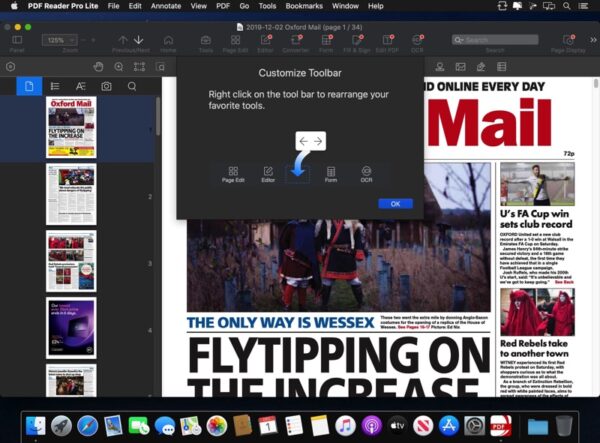Open the Trash in the Dock

point(564,426)
